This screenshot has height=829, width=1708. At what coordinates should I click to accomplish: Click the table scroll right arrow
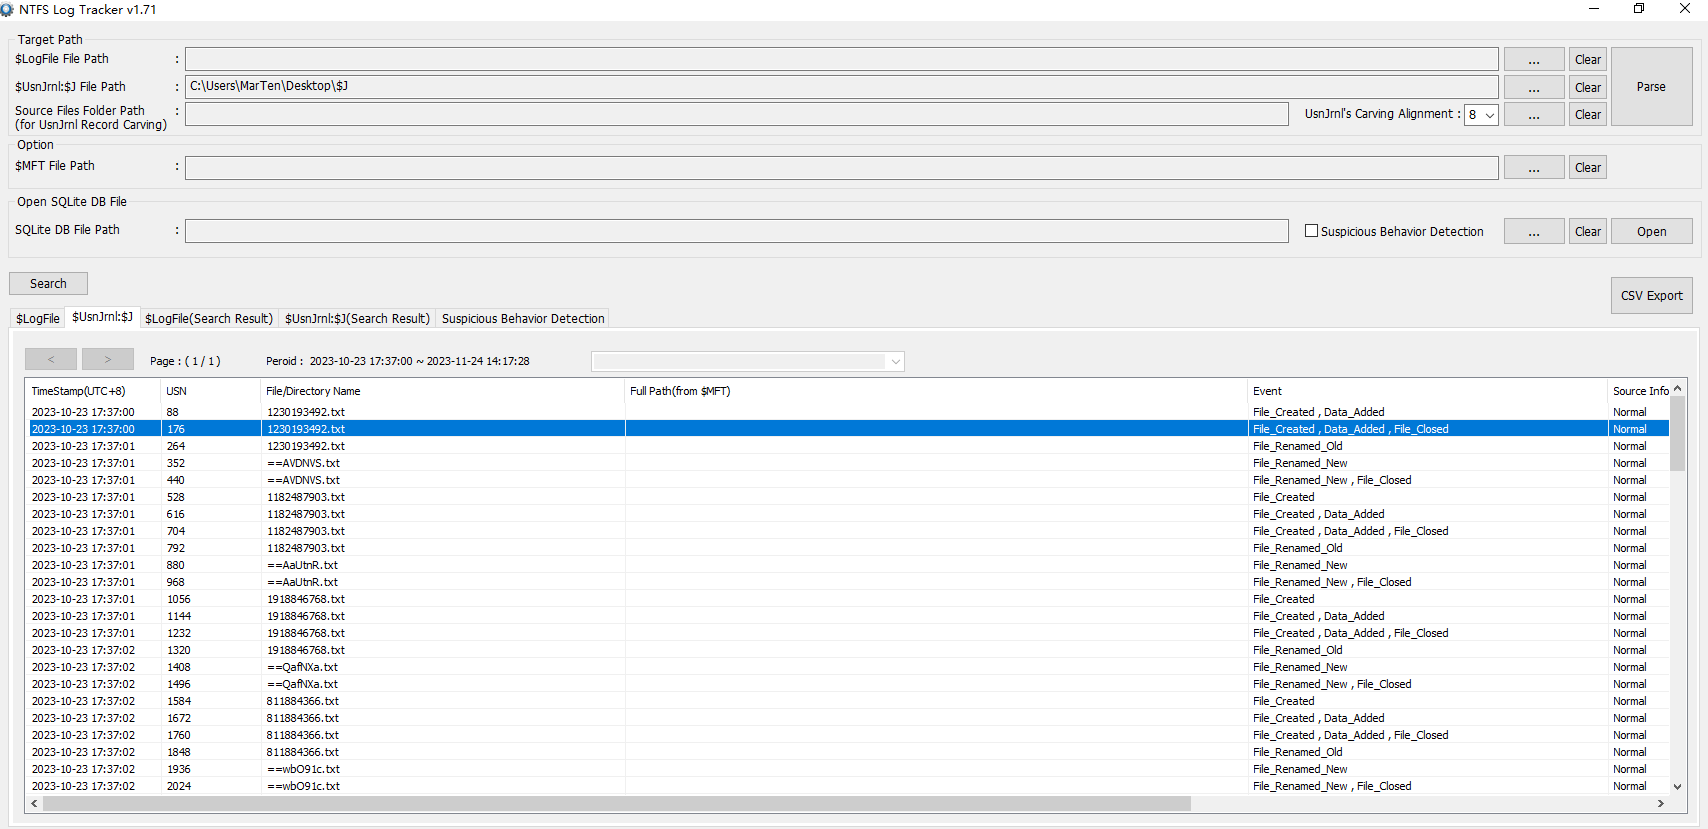tap(1661, 804)
